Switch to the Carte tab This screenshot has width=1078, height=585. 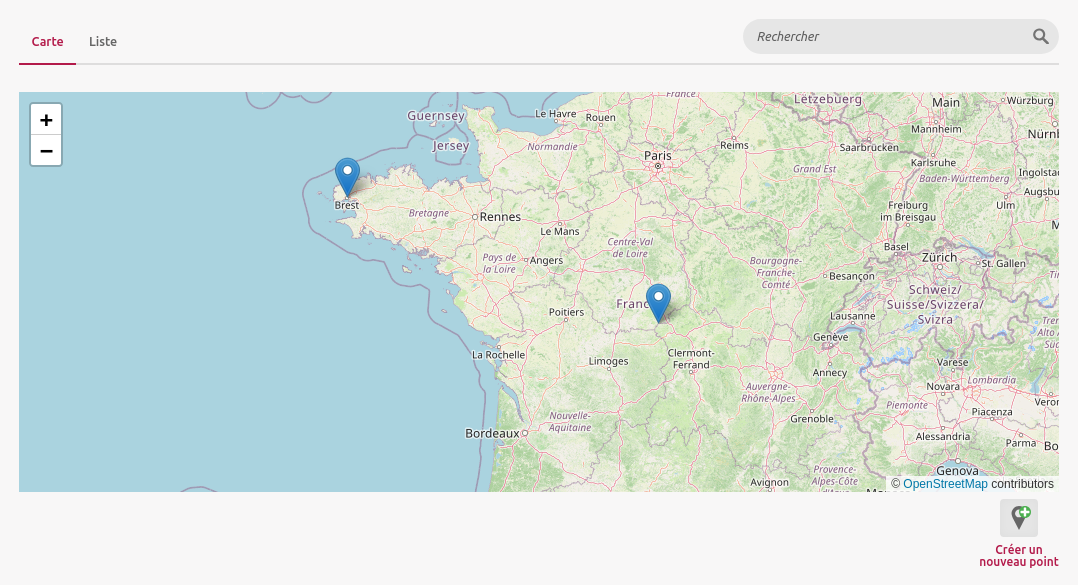(47, 41)
